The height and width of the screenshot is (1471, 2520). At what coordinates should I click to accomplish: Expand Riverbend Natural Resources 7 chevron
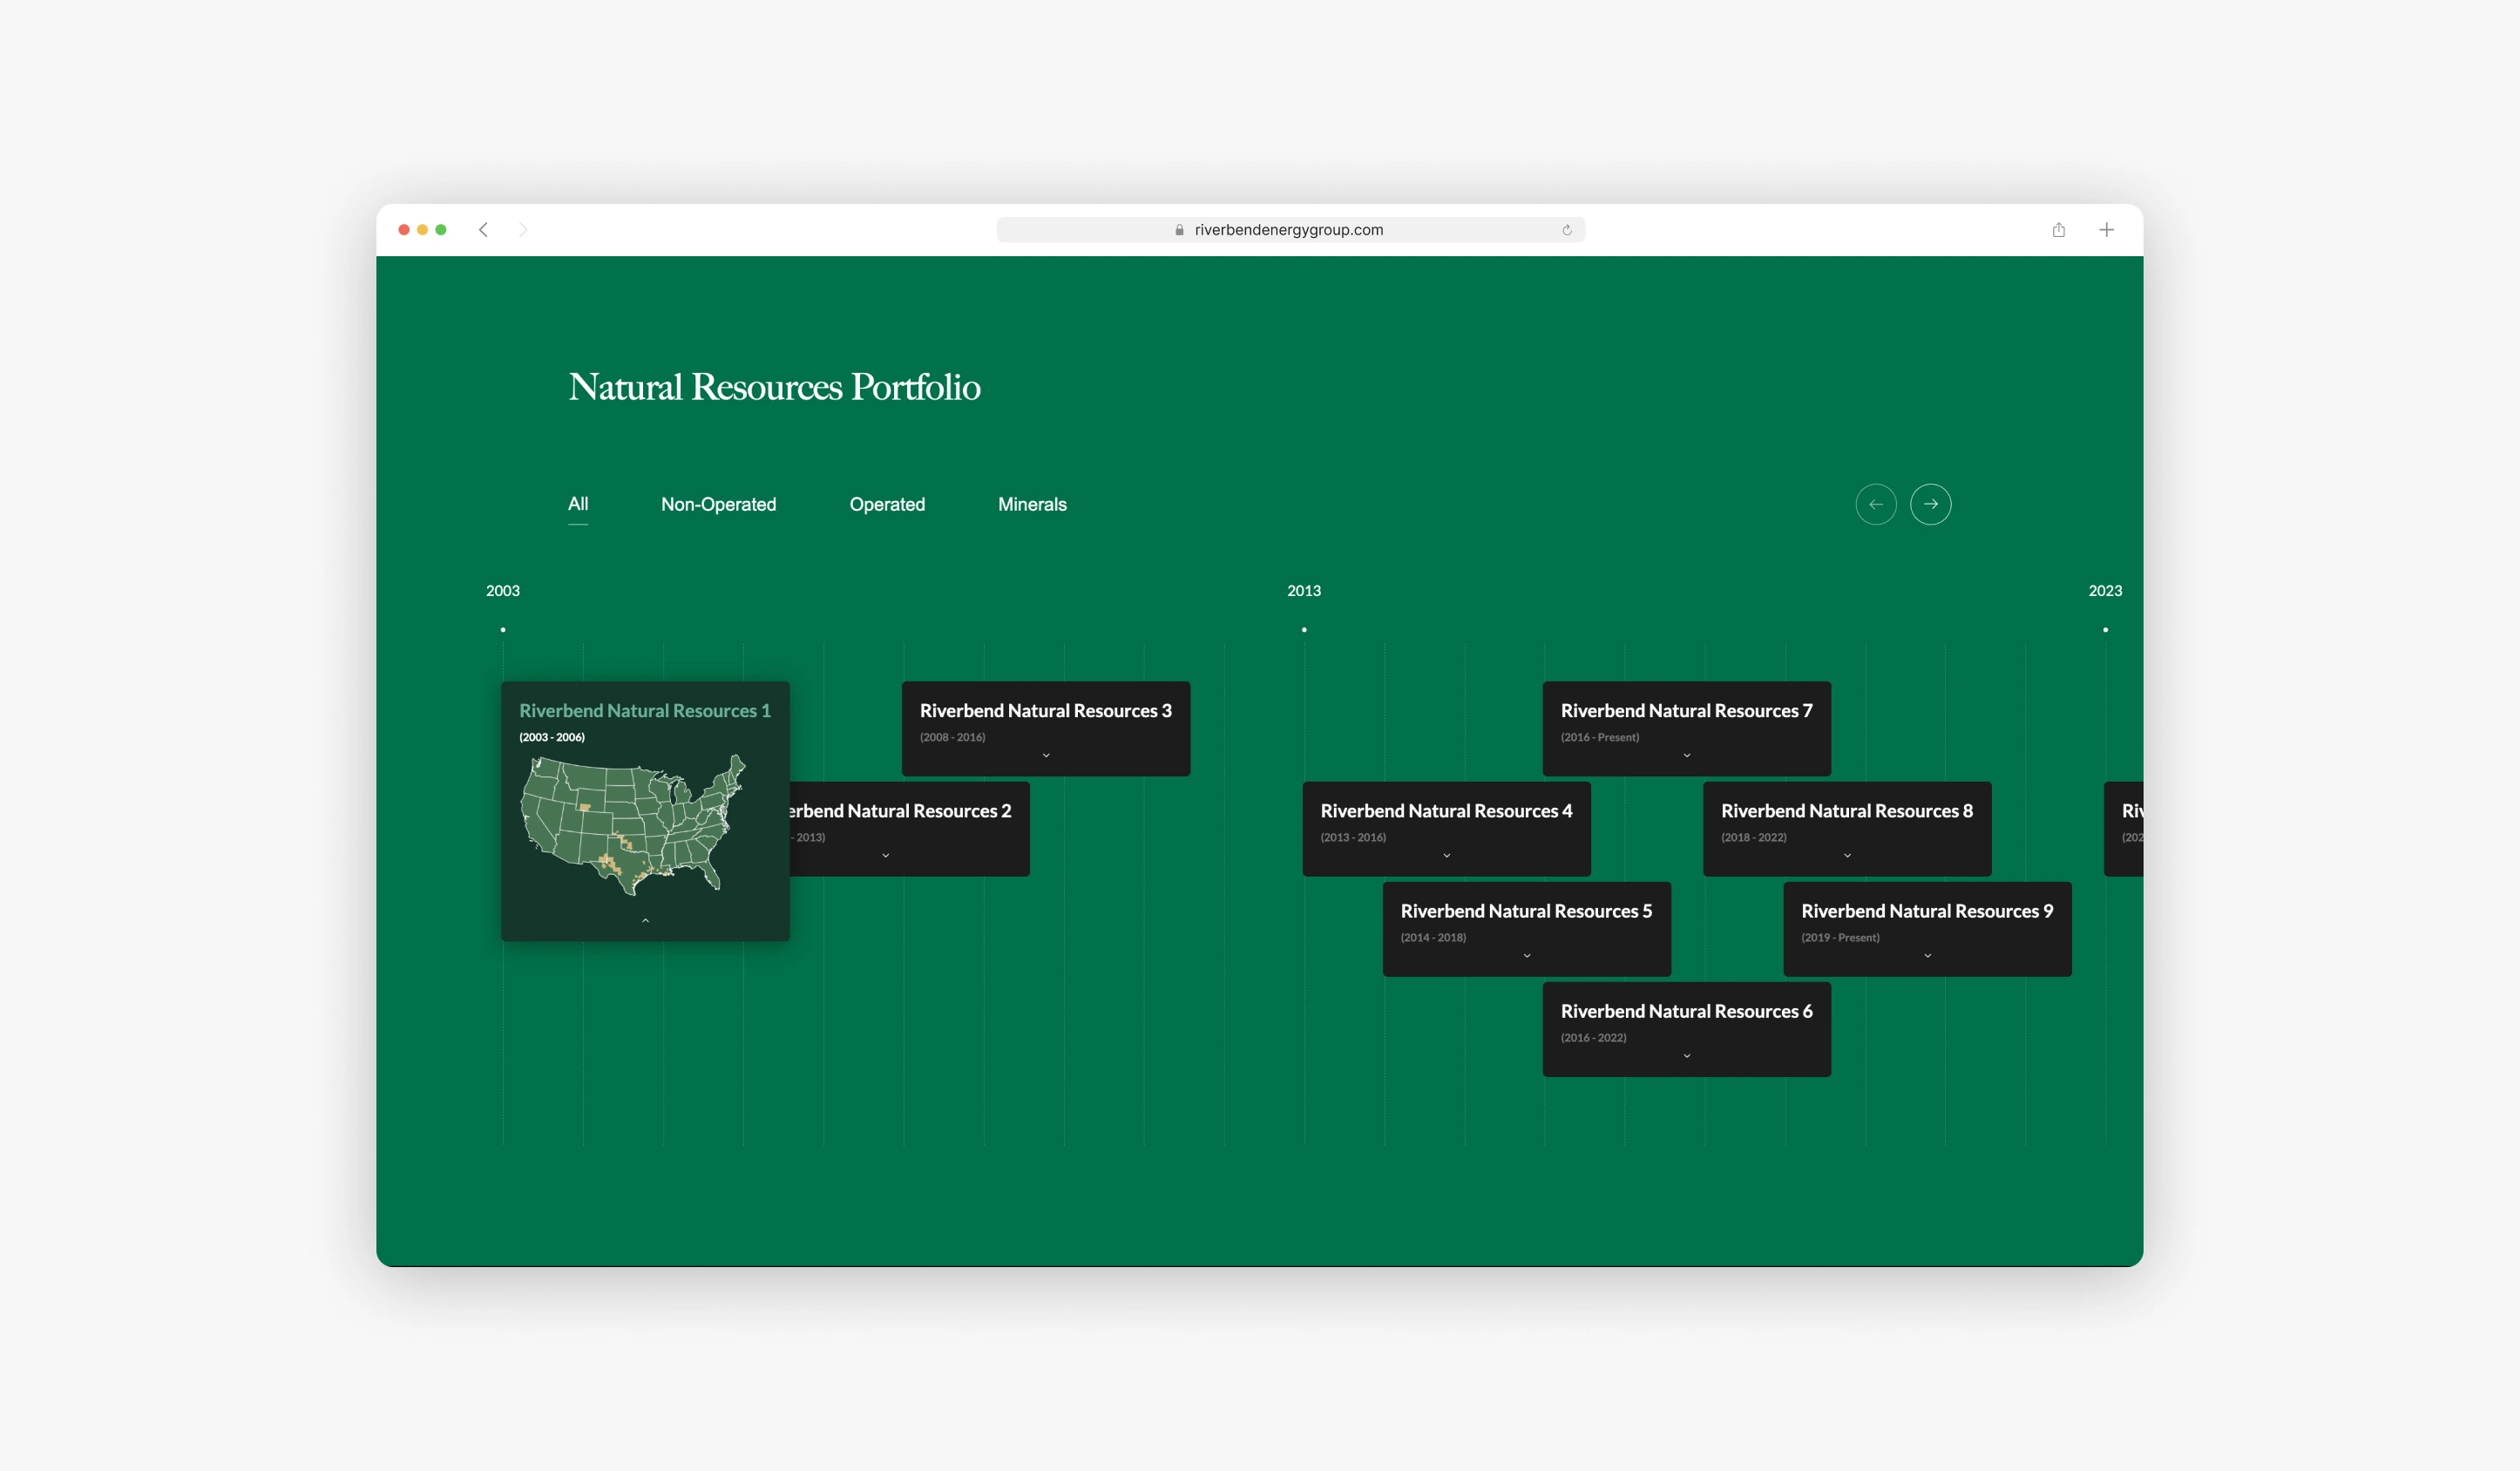tap(1686, 756)
